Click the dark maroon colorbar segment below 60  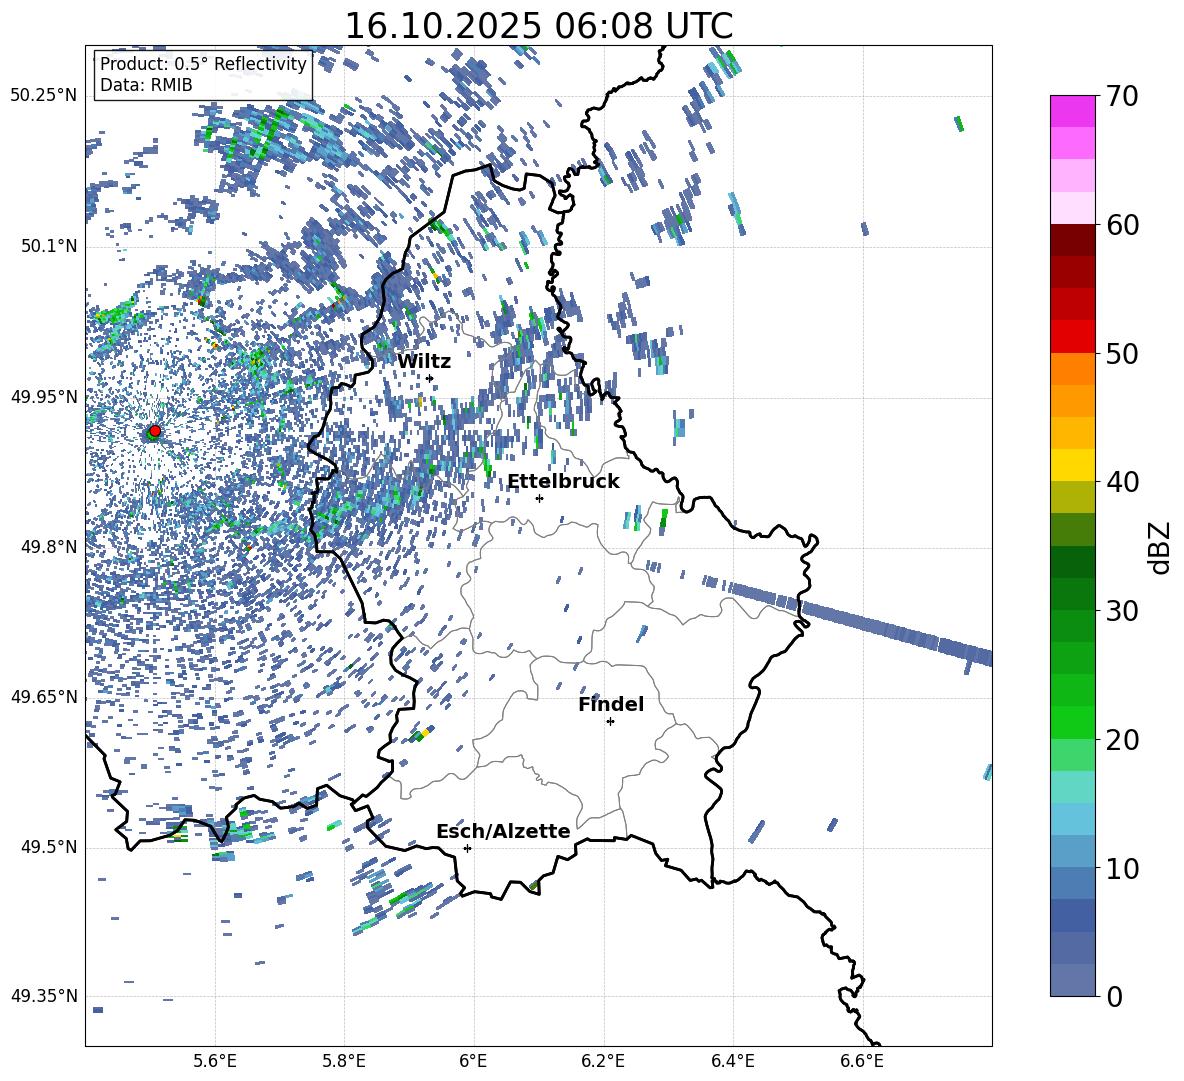click(x=1072, y=240)
